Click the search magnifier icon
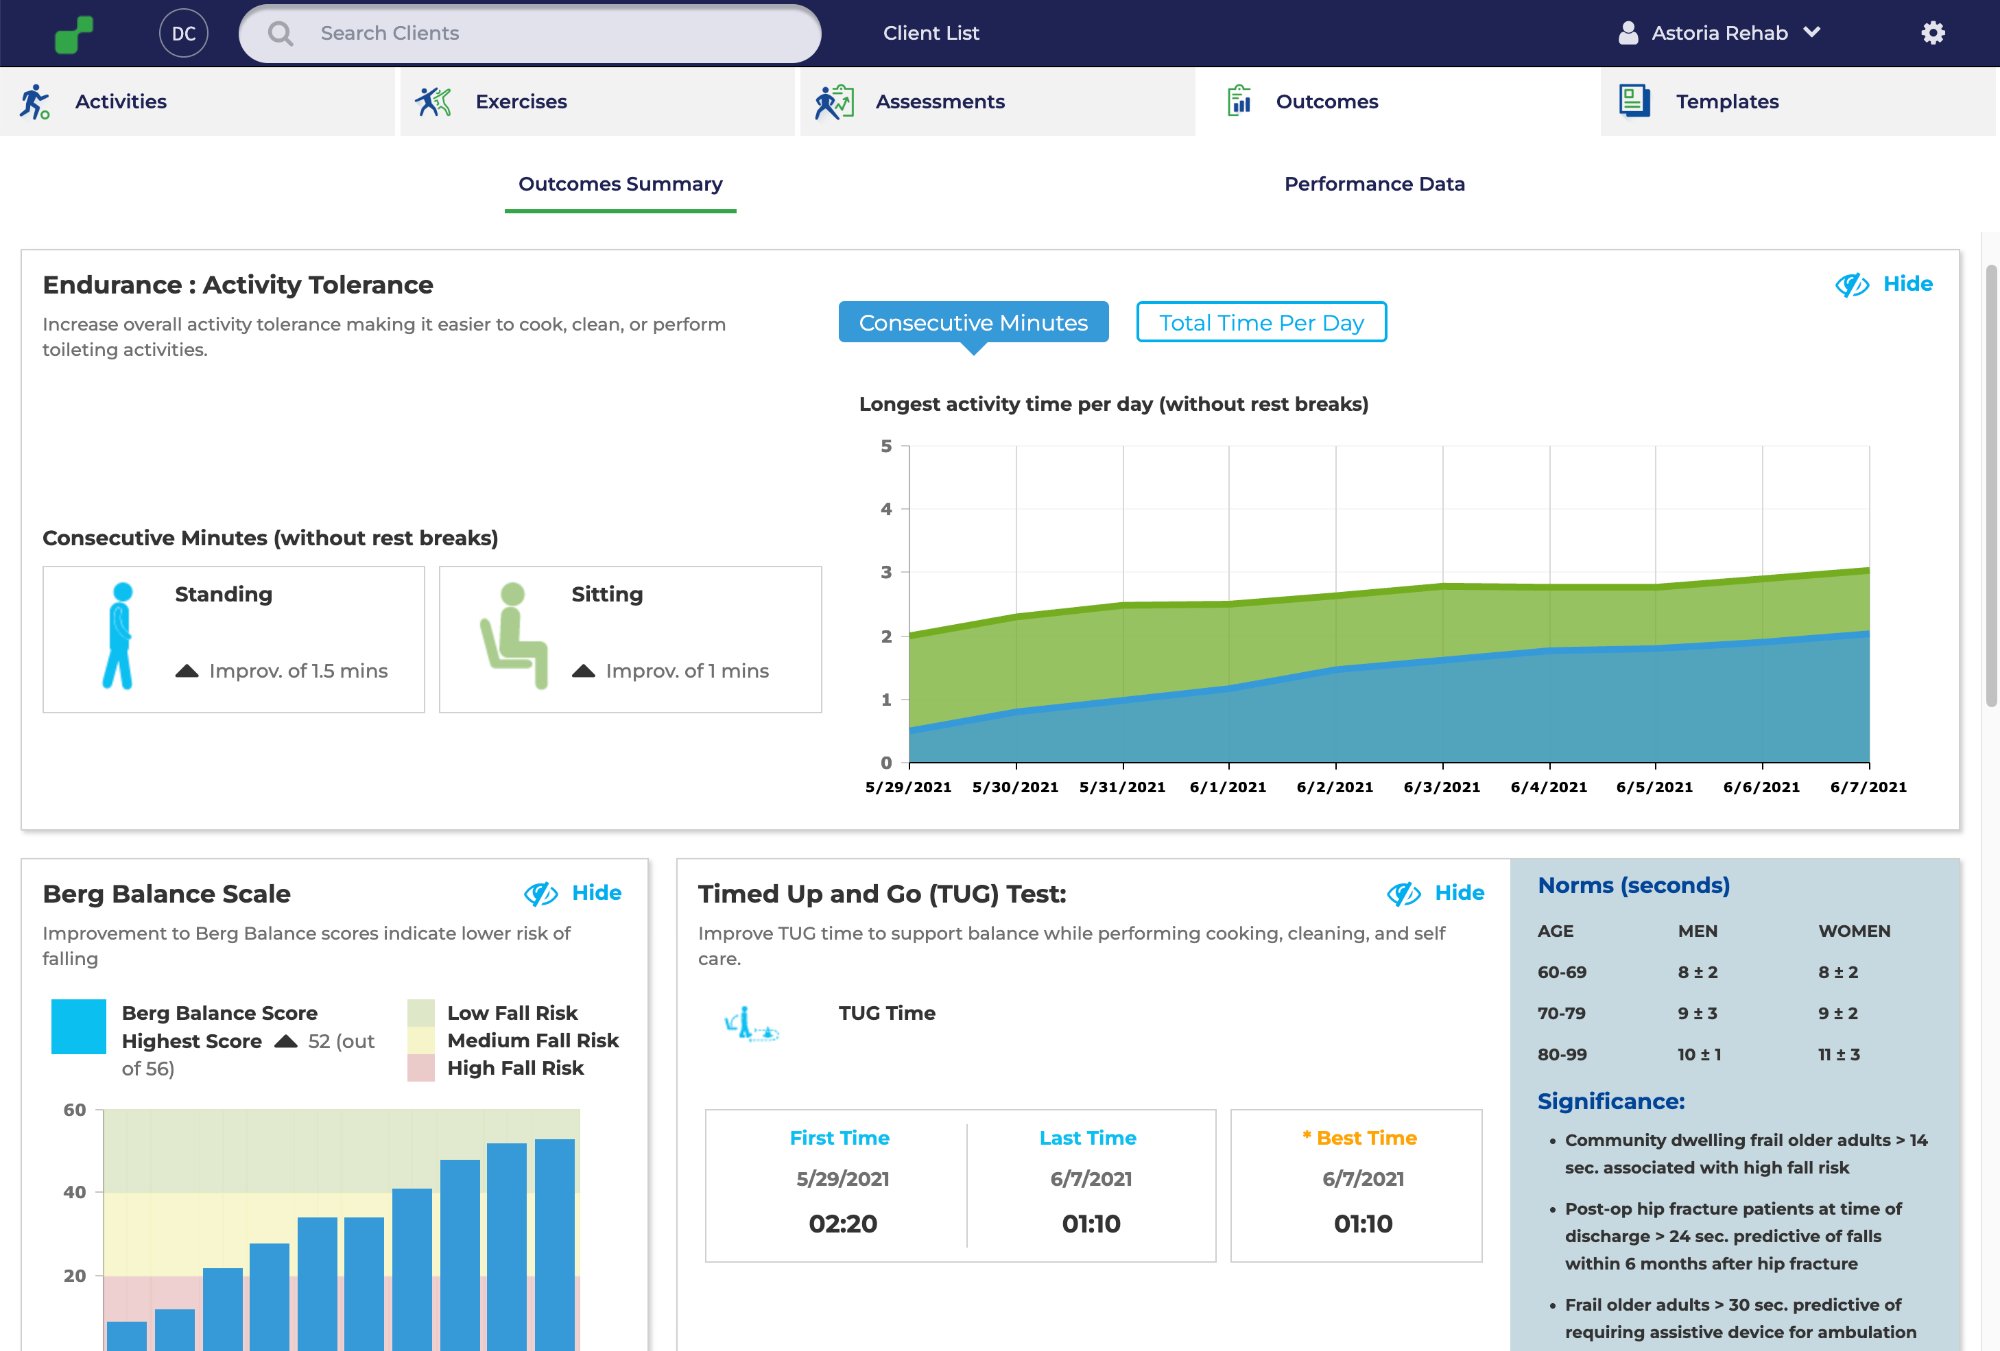Viewport: 2000px width, 1351px height. 280,33
